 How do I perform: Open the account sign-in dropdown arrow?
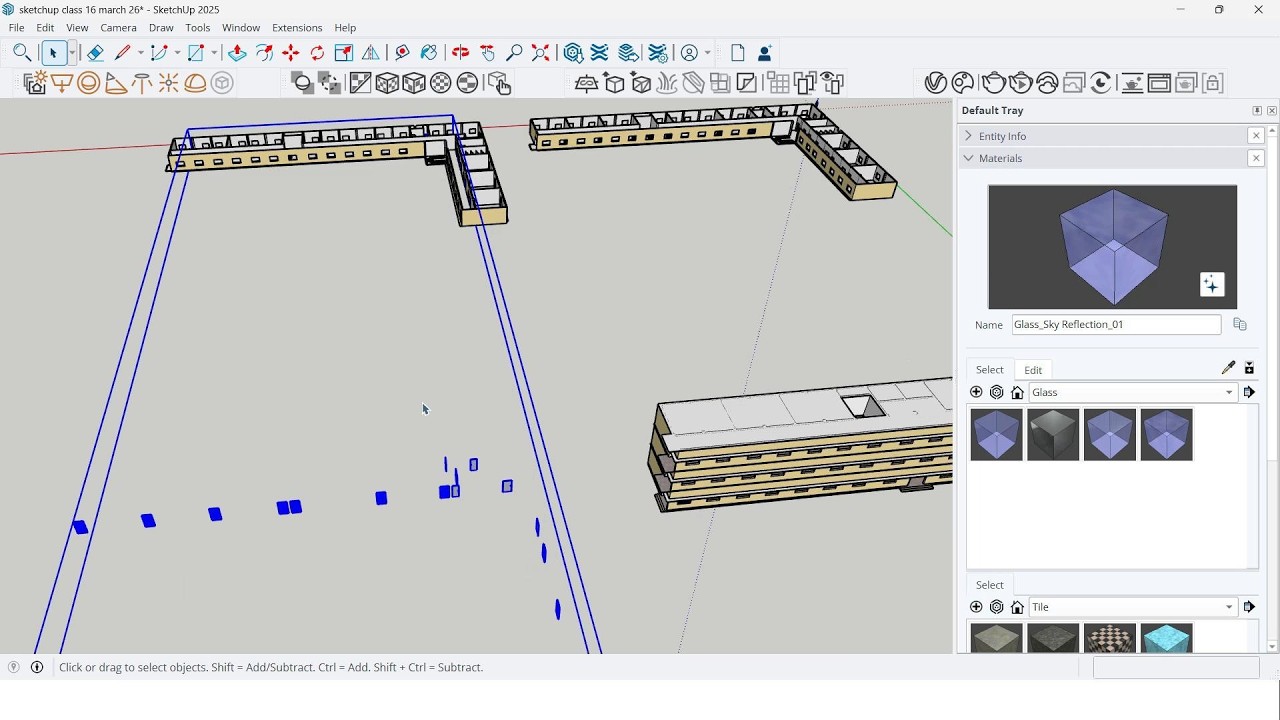coord(708,53)
